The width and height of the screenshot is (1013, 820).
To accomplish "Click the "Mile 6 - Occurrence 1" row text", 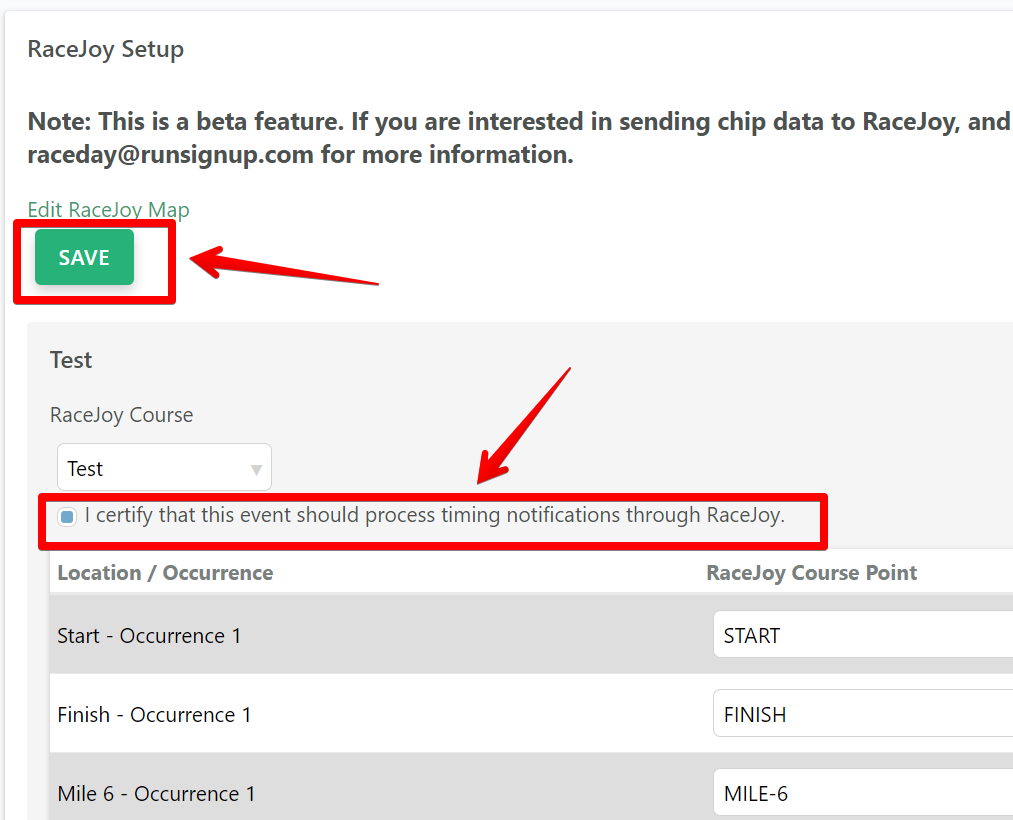I will pos(156,794).
